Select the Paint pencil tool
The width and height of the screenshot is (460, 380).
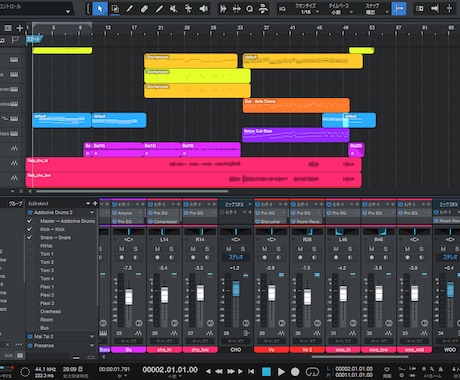coord(159,9)
